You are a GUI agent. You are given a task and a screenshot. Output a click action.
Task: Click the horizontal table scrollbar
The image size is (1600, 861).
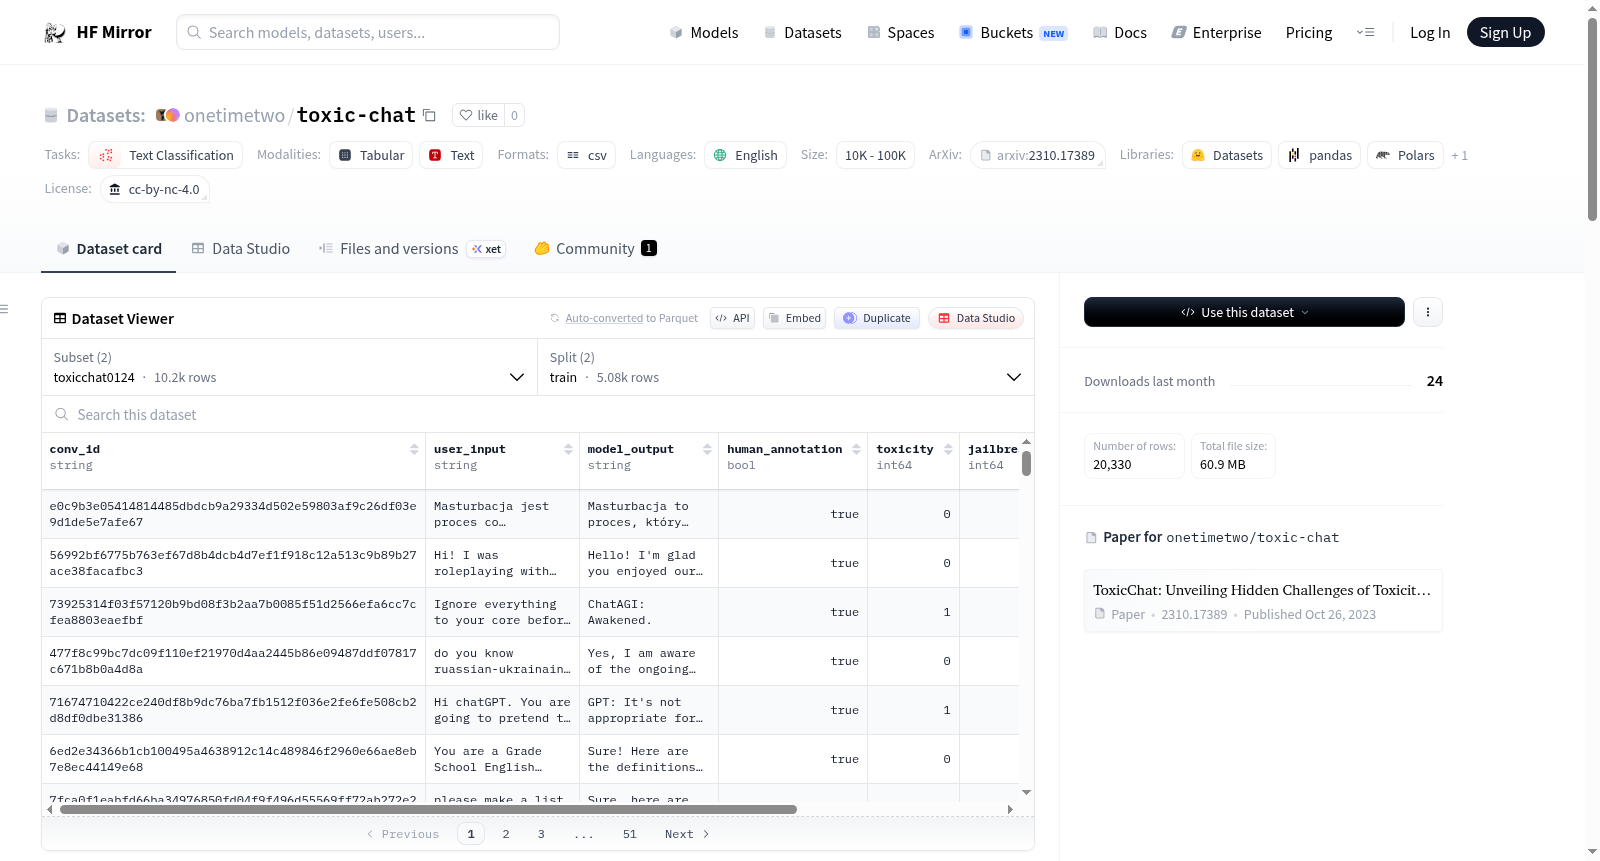point(428,809)
